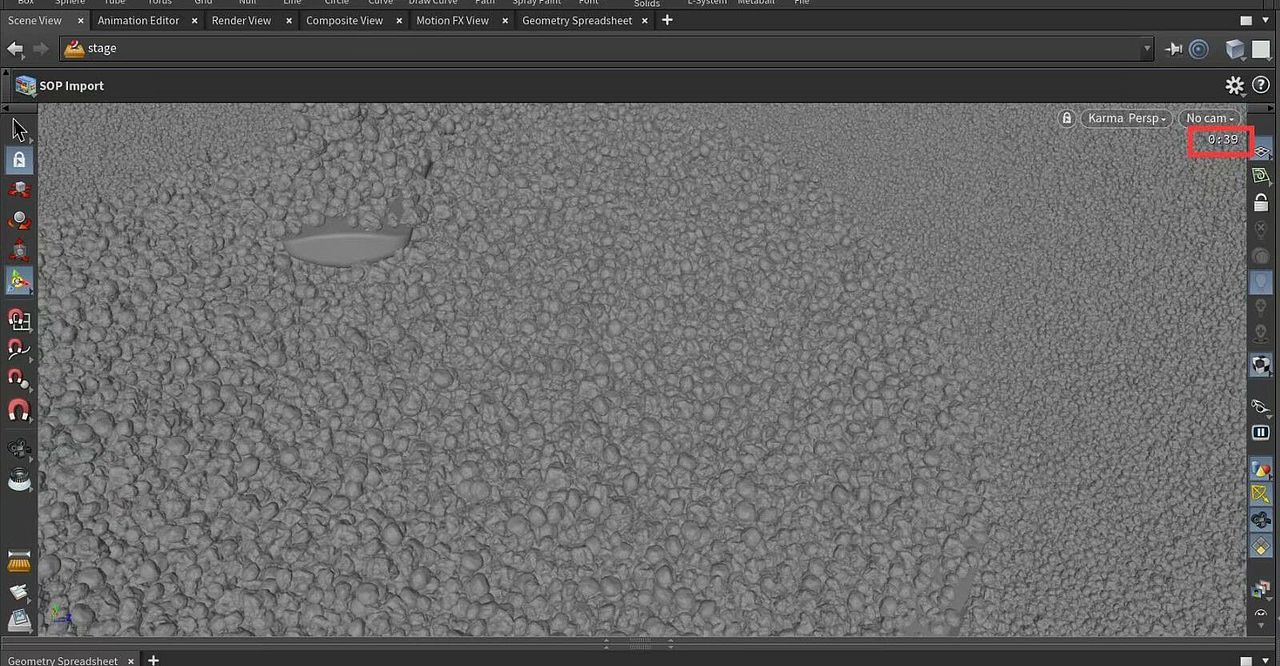Add a new pane tab with plus
Viewport: 1280px width, 666px height.
tap(667, 20)
